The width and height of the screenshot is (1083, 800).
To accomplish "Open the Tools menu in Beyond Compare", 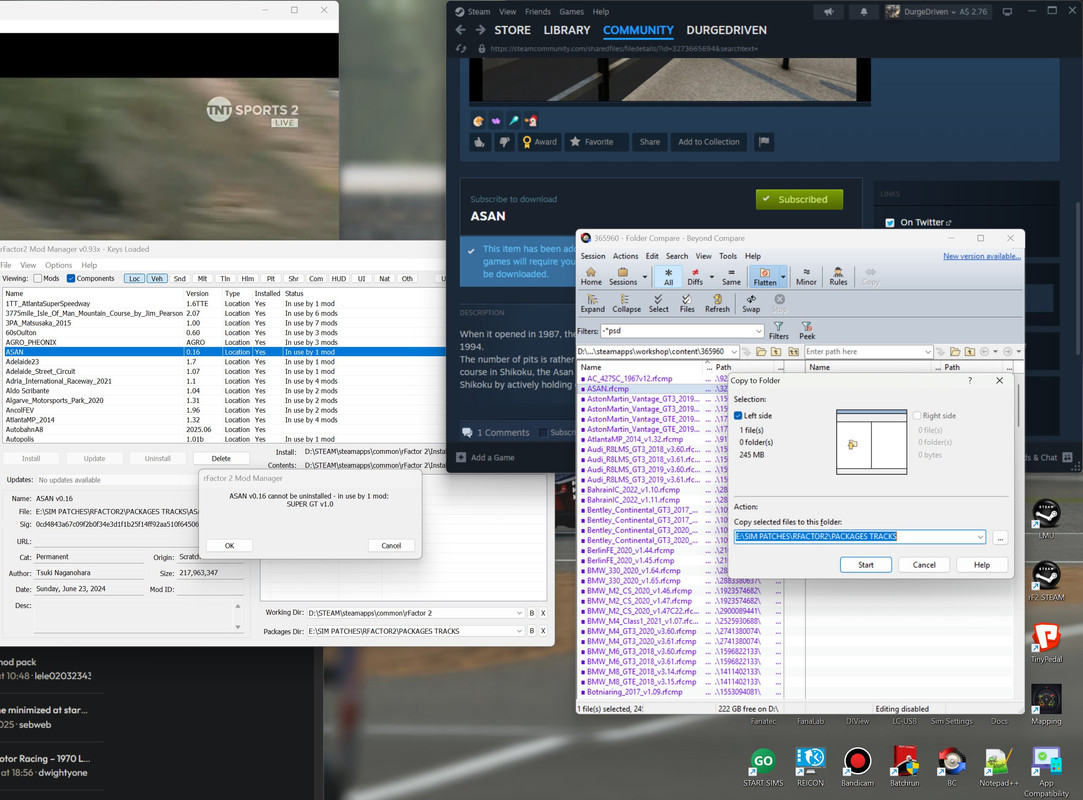I will [x=728, y=256].
